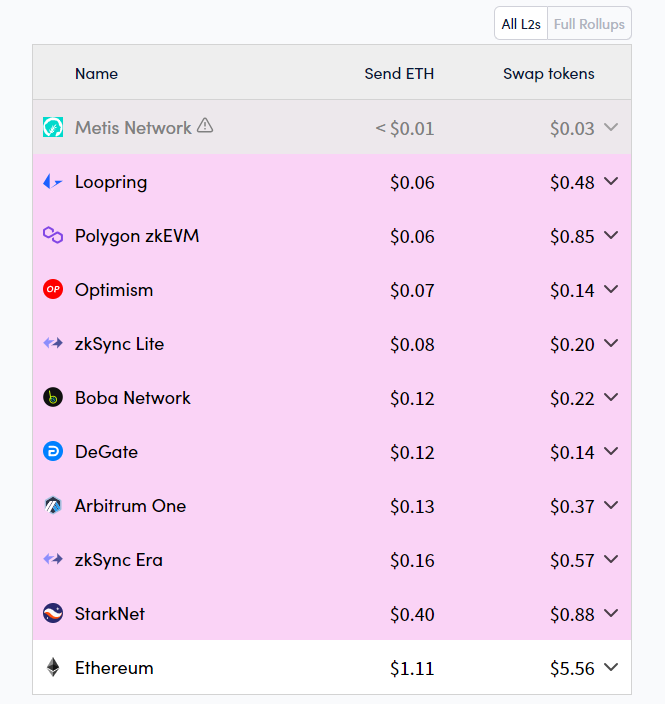Click the Arbitrum One logo icon
Screen dimensions: 665x704
coord(53,506)
